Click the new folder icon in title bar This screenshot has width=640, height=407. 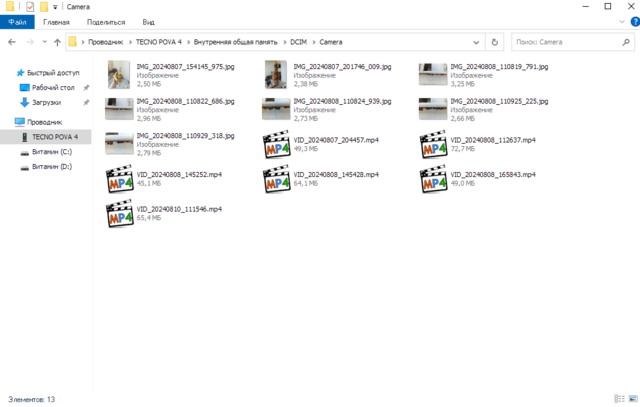coord(44,6)
